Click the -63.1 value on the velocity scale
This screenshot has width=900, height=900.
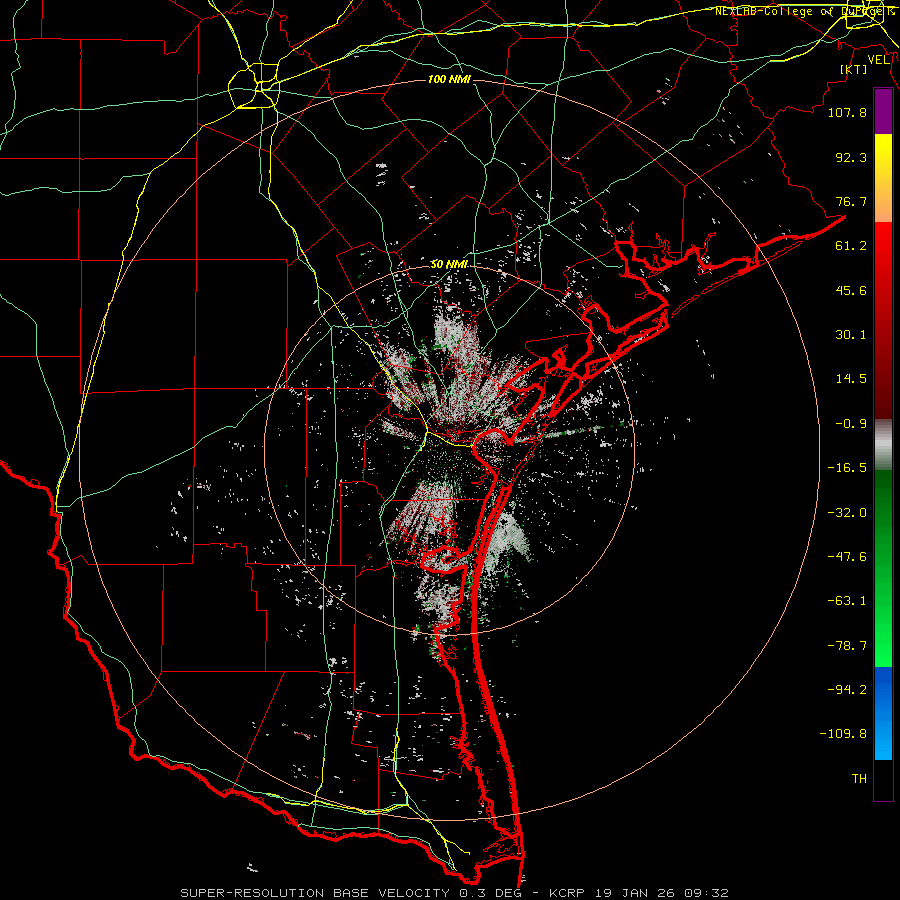(x=847, y=601)
